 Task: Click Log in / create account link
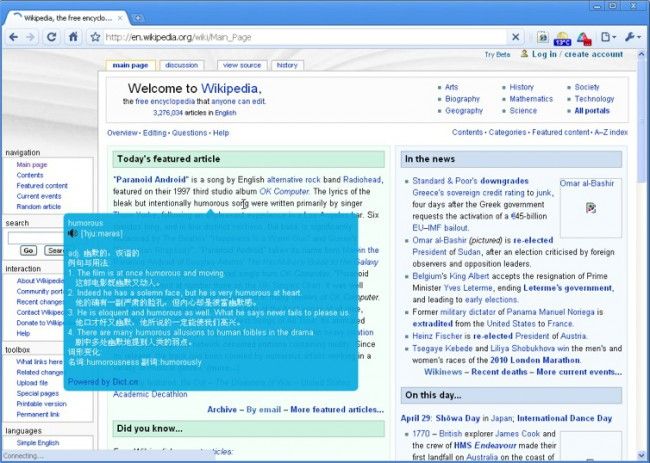pos(577,54)
